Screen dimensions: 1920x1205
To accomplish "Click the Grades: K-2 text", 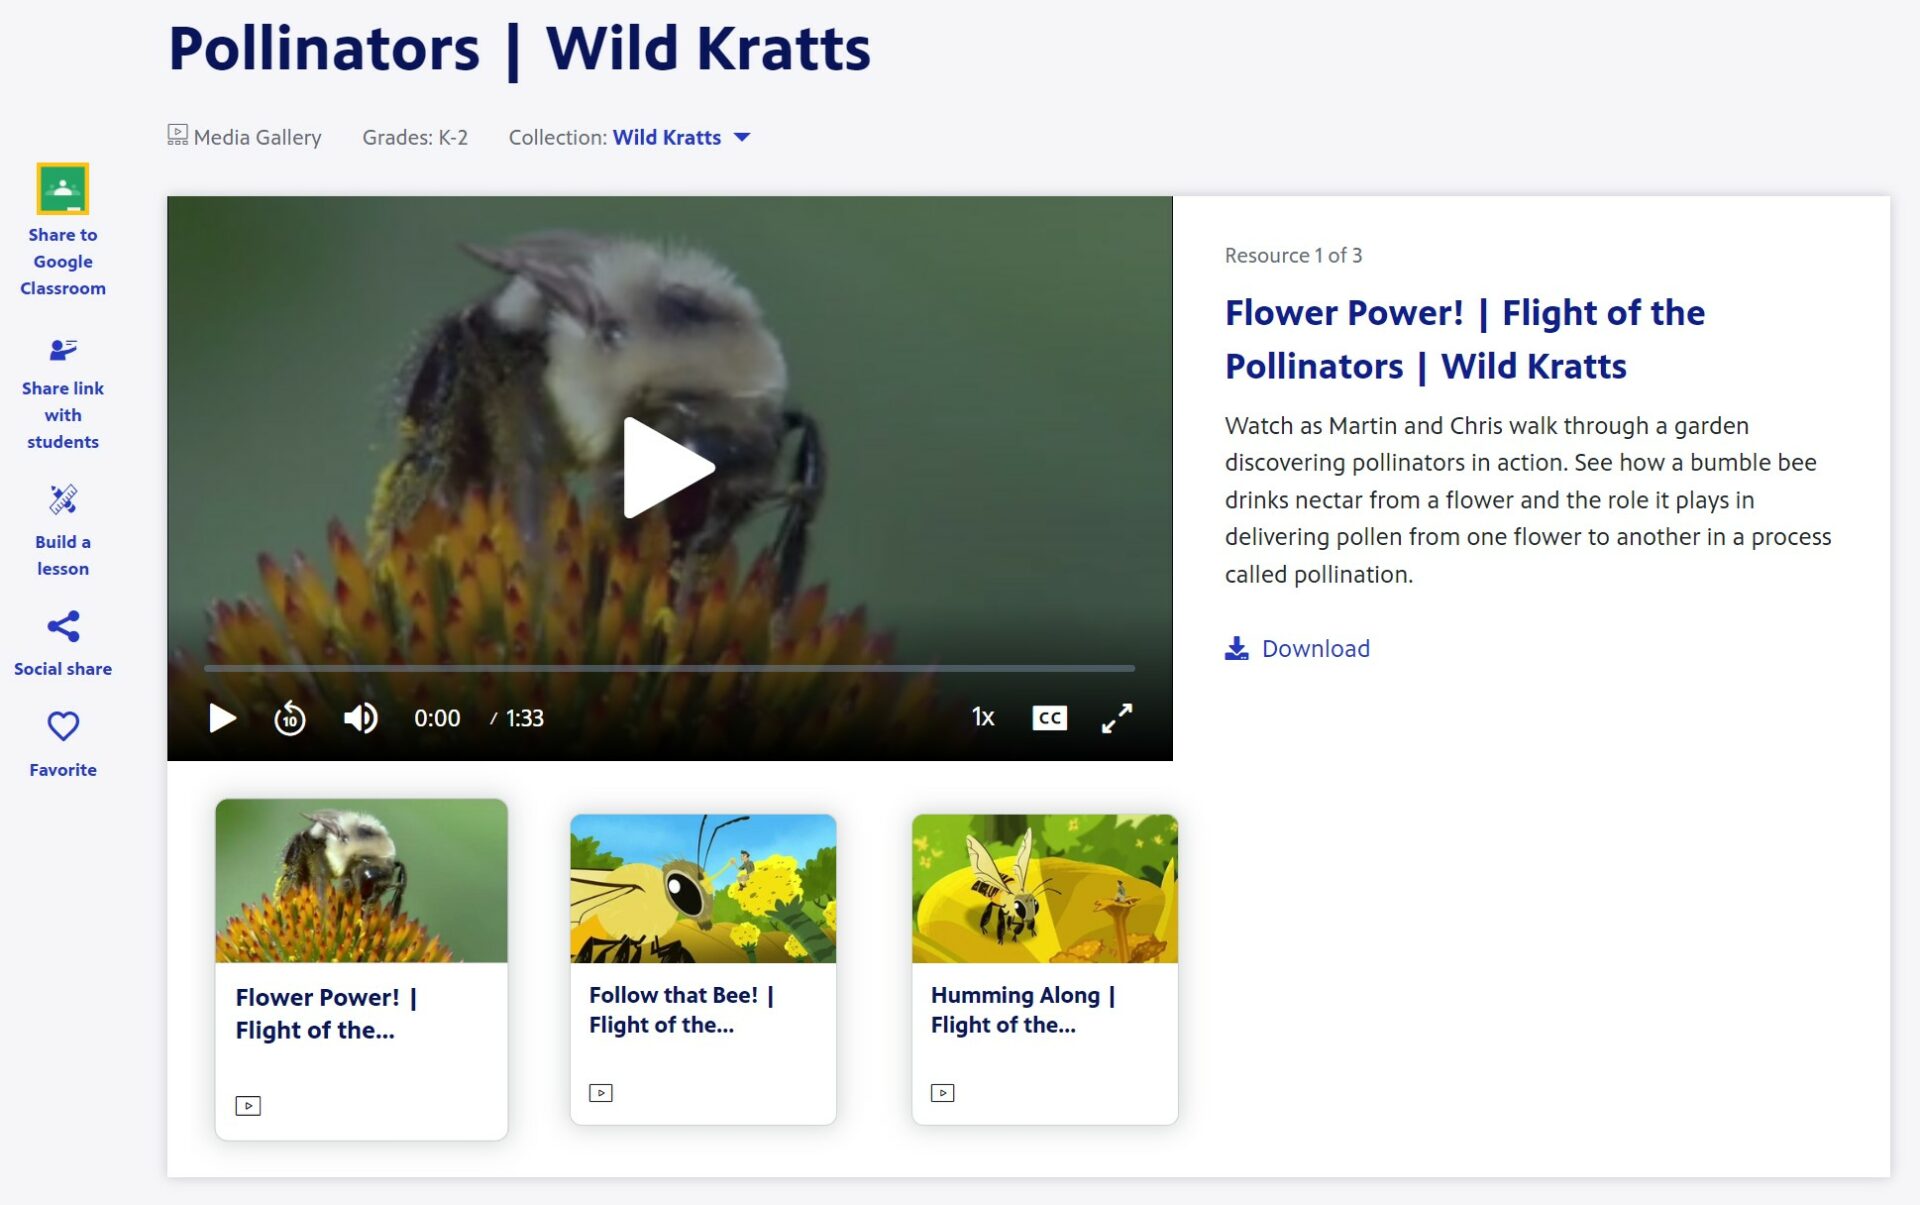I will [x=415, y=137].
